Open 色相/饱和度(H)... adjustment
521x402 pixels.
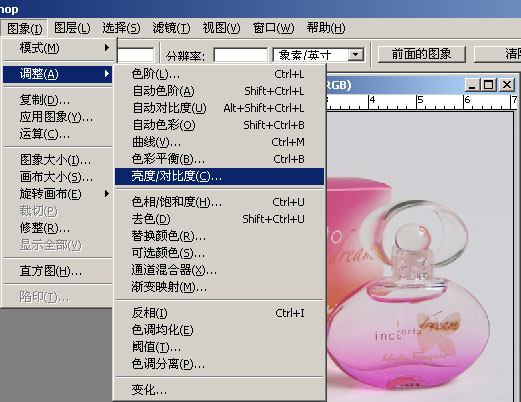coord(219,202)
